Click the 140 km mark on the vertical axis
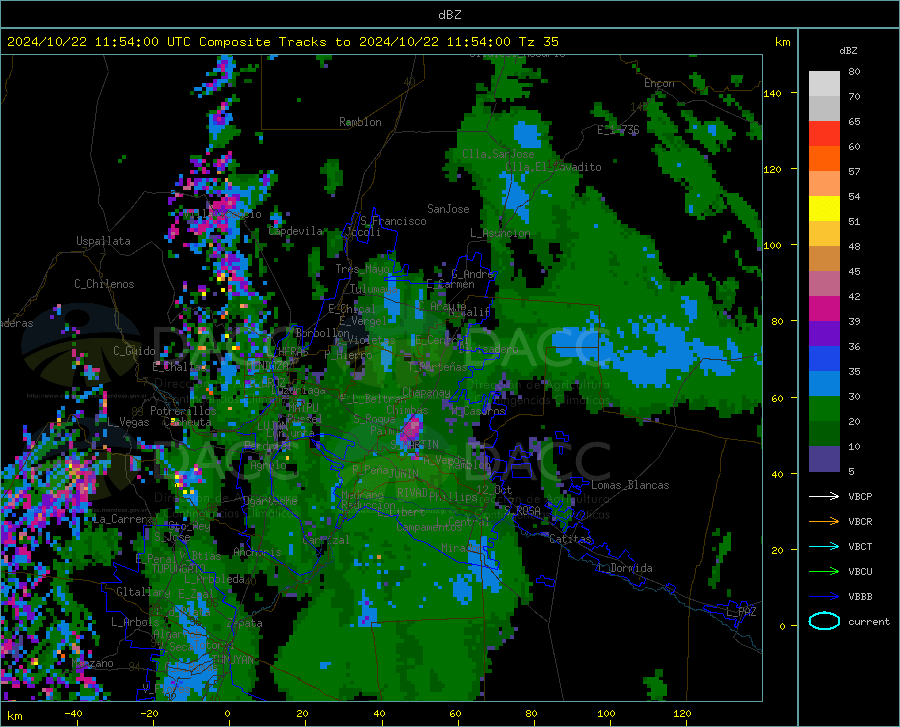The height and width of the screenshot is (727, 900). [772, 93]
